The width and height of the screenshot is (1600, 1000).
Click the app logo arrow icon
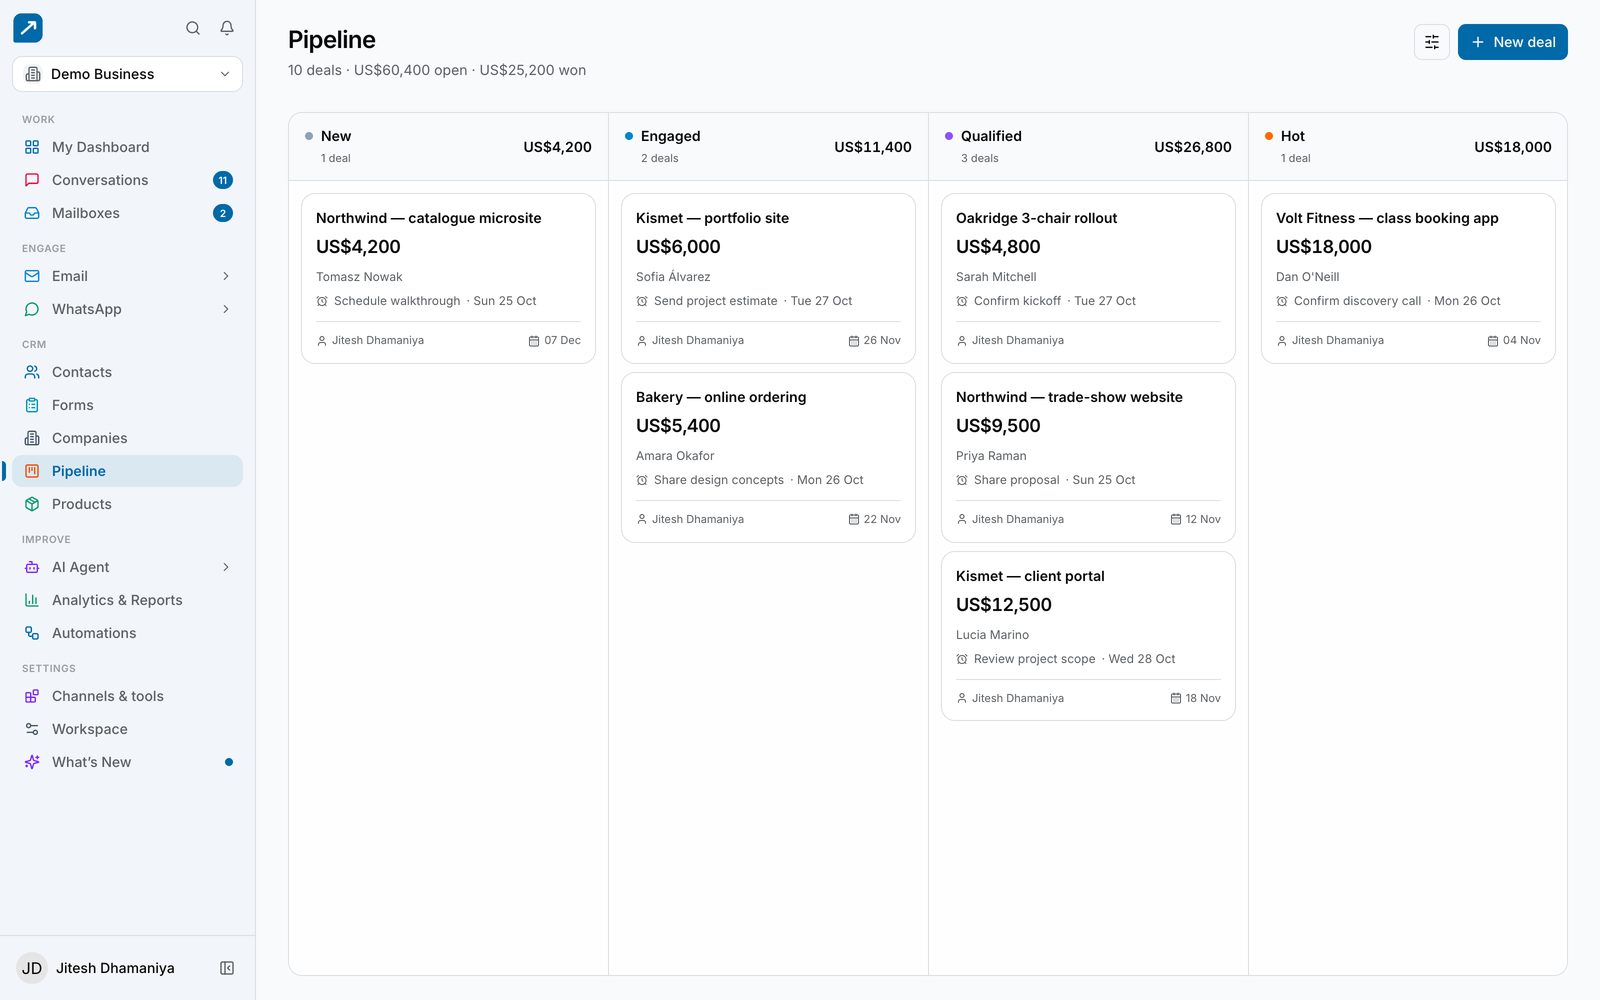pos(28,28)
